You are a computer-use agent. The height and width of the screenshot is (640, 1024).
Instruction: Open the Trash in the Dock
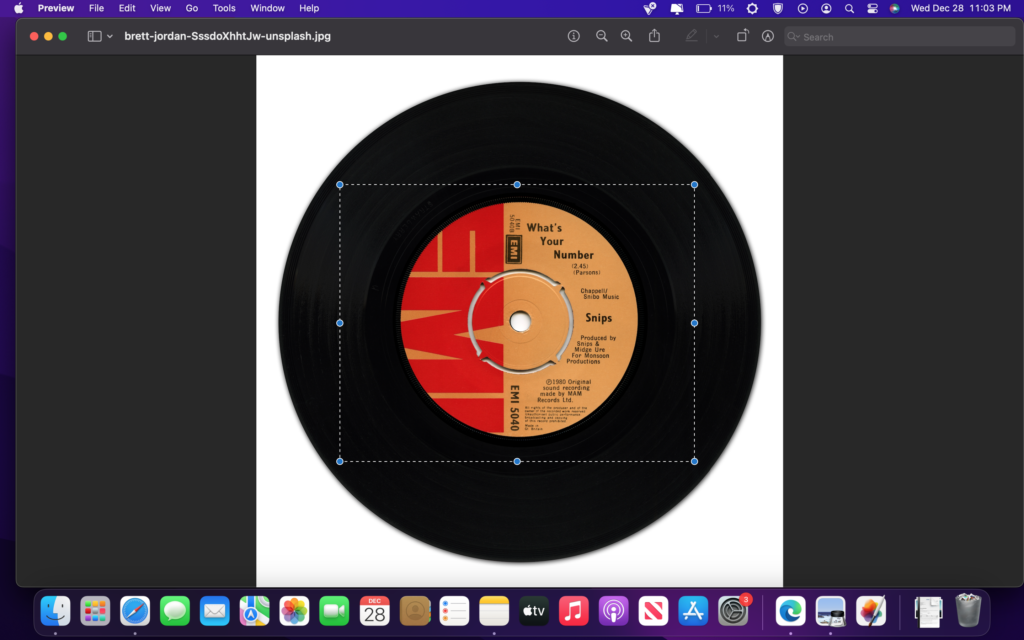point(968,610)
